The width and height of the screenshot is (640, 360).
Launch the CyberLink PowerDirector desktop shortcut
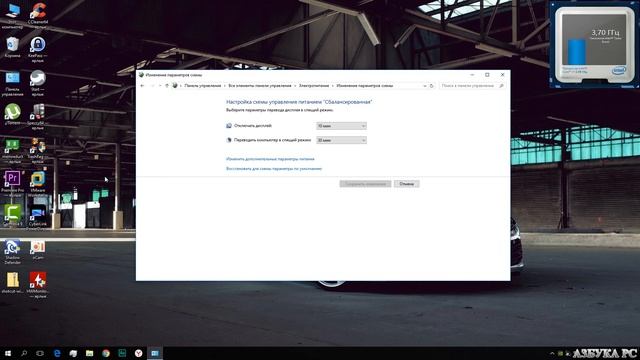38,217
